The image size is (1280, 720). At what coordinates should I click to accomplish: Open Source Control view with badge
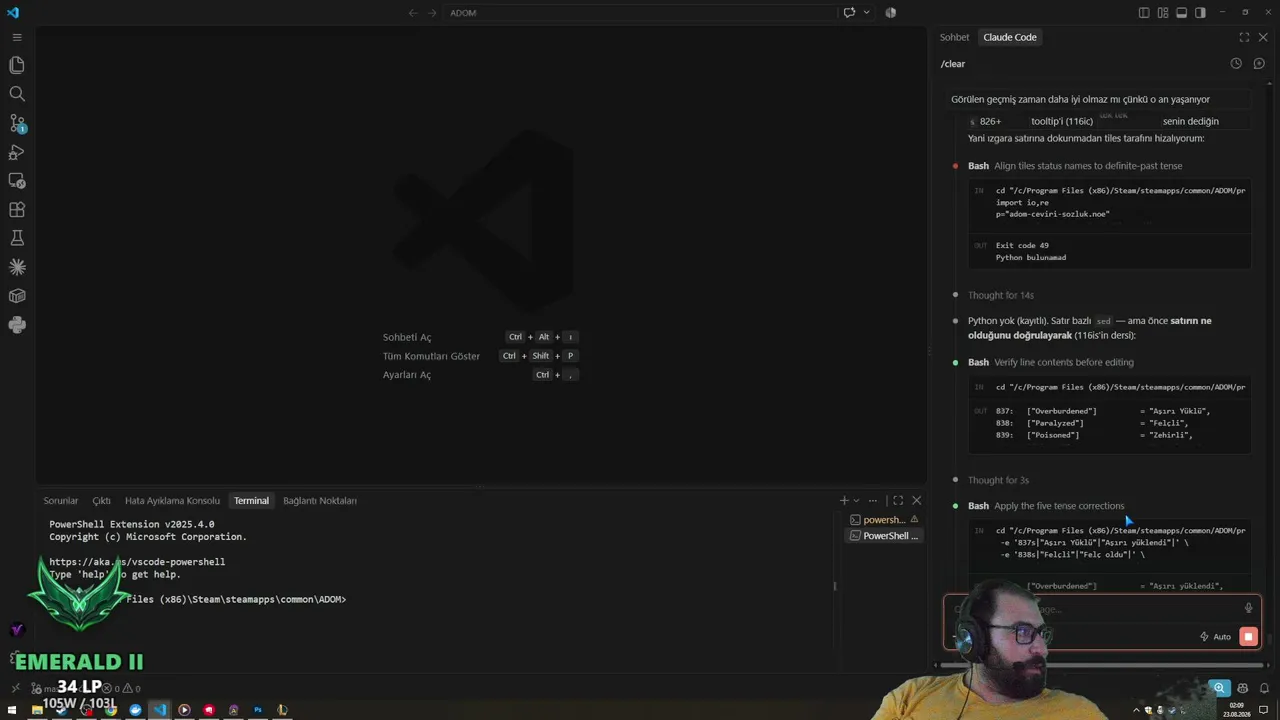pyautogui.click(x=17, y=123)
